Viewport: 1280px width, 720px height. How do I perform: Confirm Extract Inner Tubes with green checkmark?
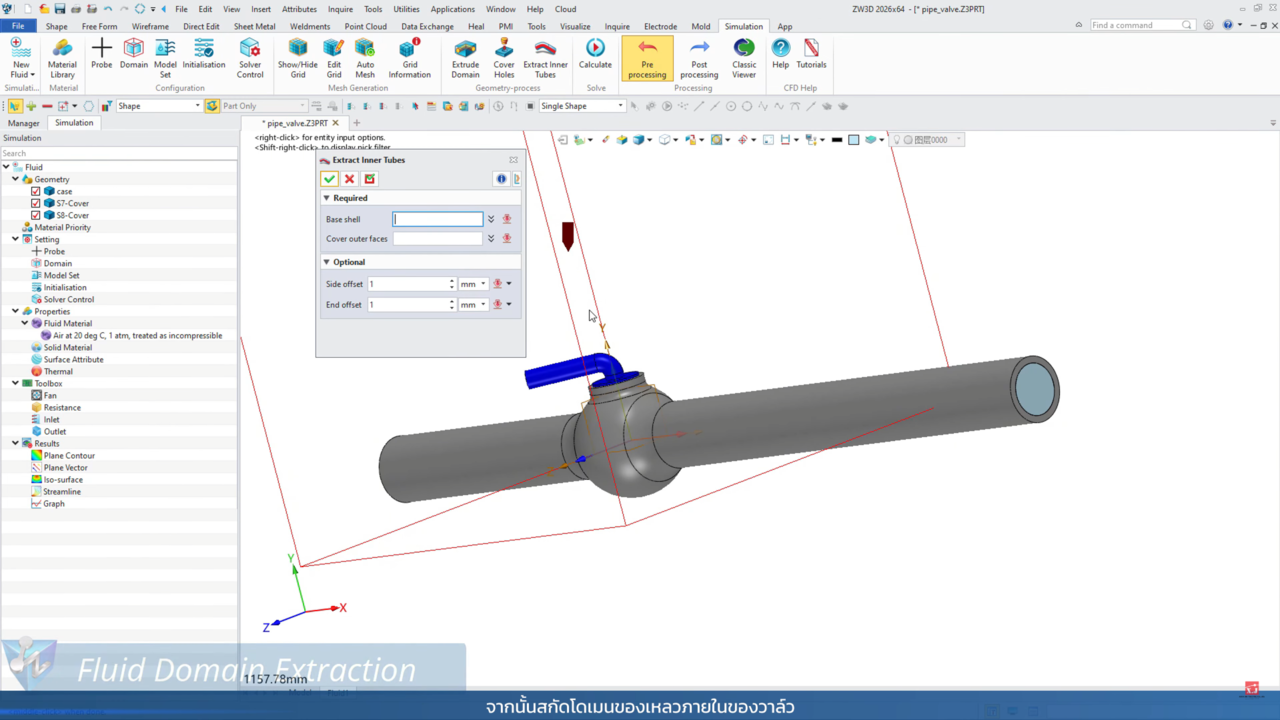point(329,179)
